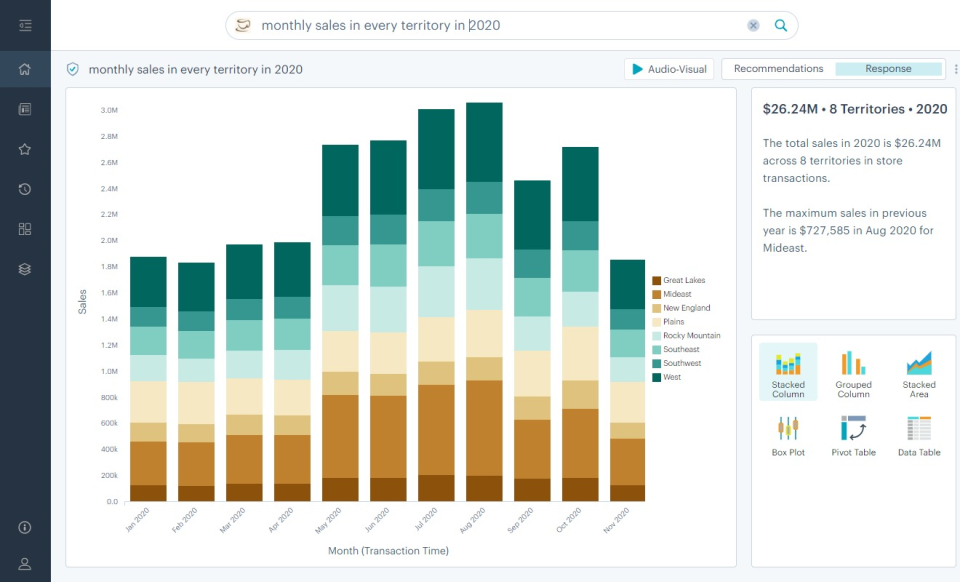Click the Great Lakes legend color swatch
This screenshot has height=582, width=960.
click(656, 281)
